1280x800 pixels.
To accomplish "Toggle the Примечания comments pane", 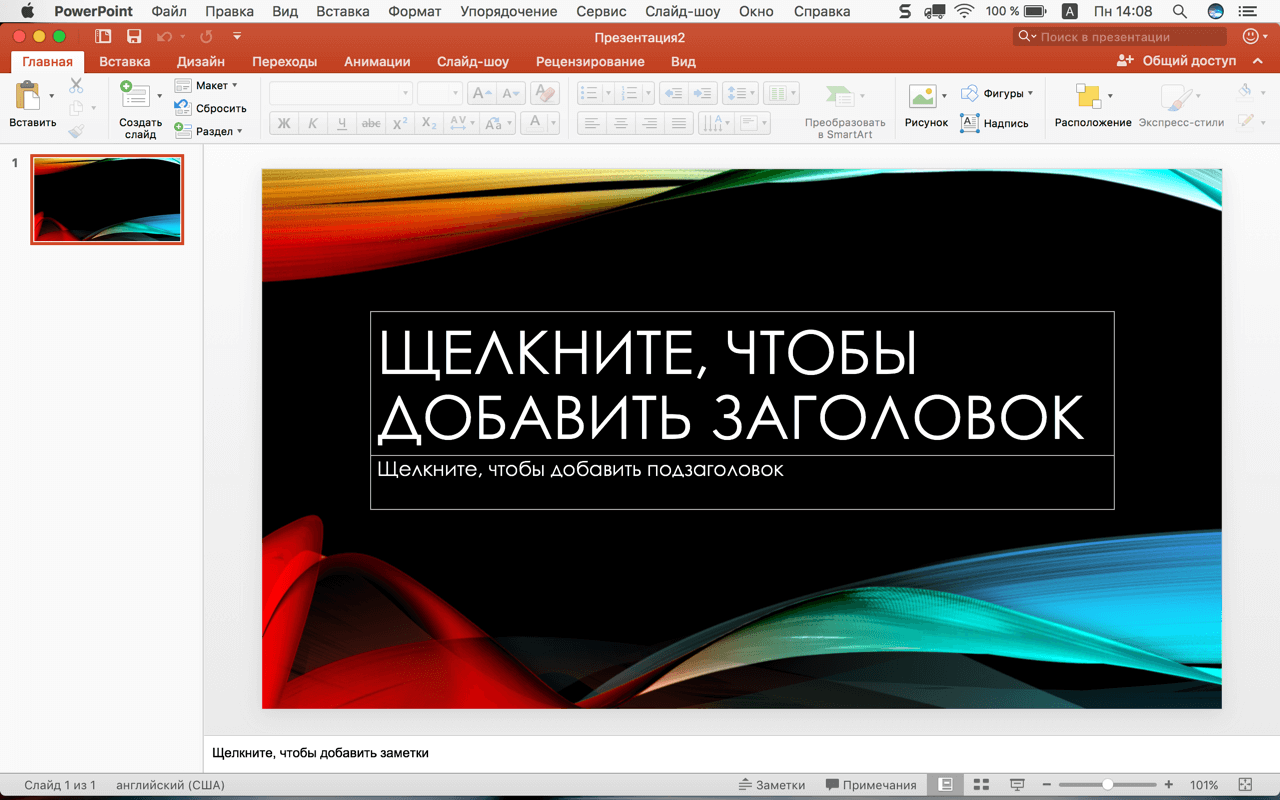I will tap(870, 785).
